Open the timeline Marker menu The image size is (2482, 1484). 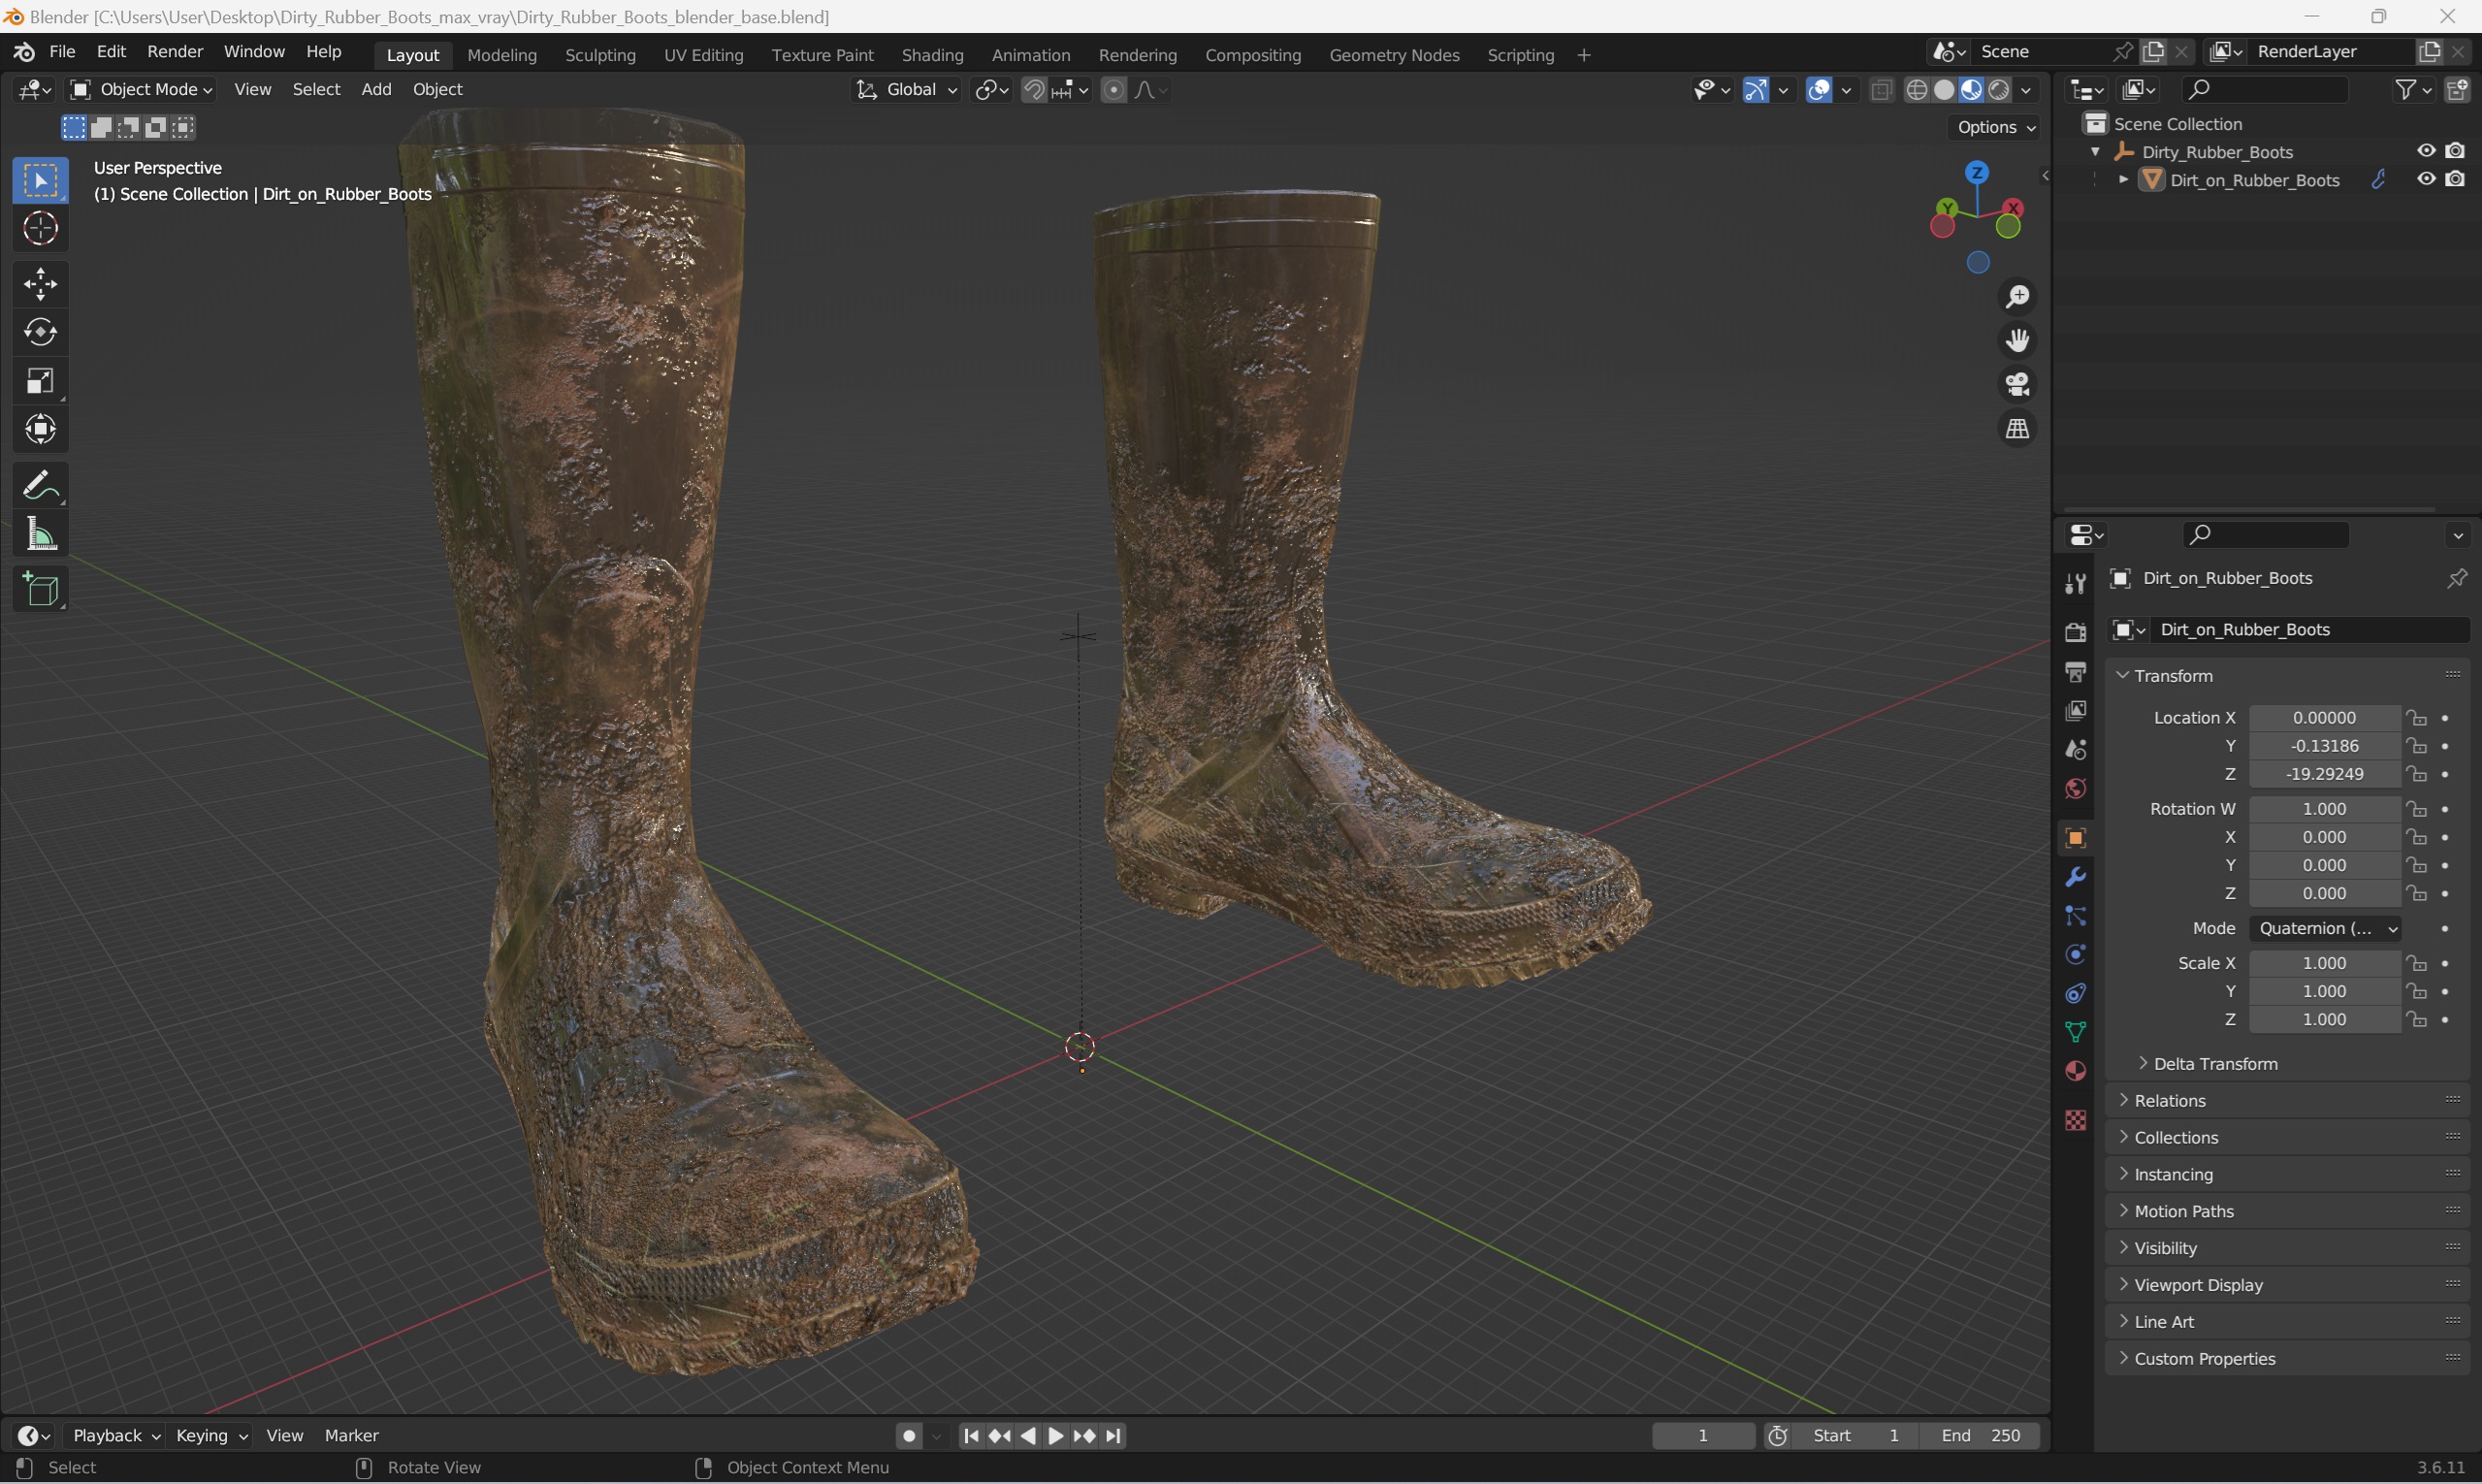coord(351,1436)
